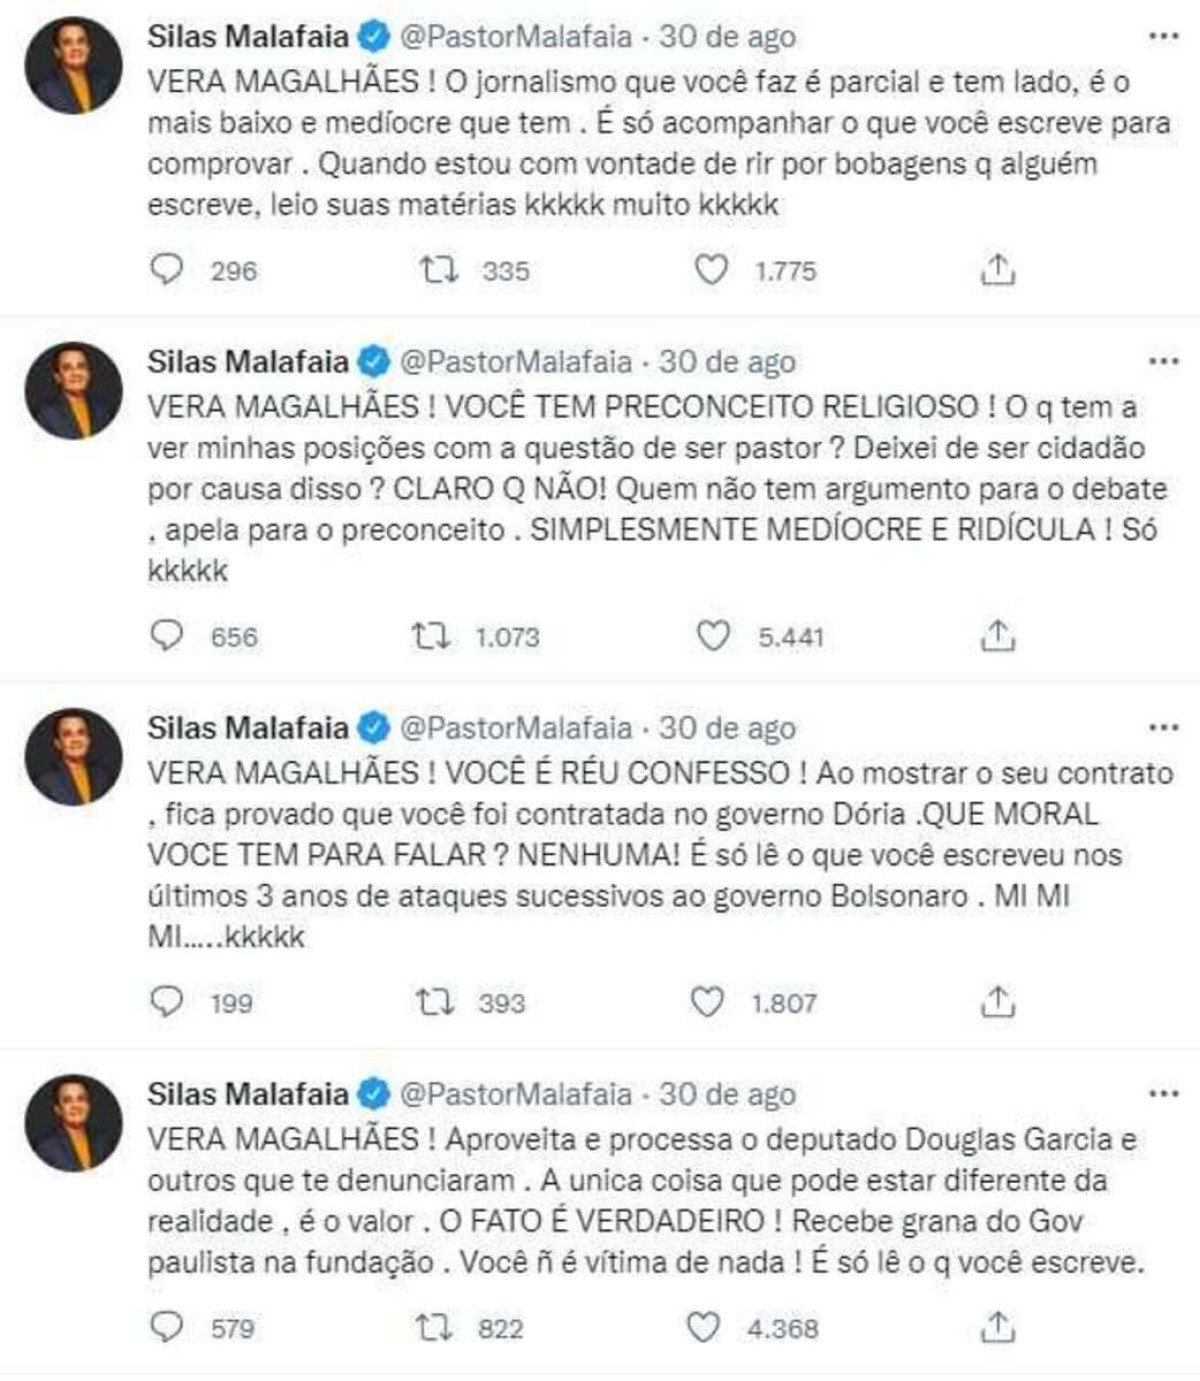Viewport: 1200px width, 1381px height.
Task: Share the first tweet about 'jornalismo parcial'
Action: [x=998, y=270]
